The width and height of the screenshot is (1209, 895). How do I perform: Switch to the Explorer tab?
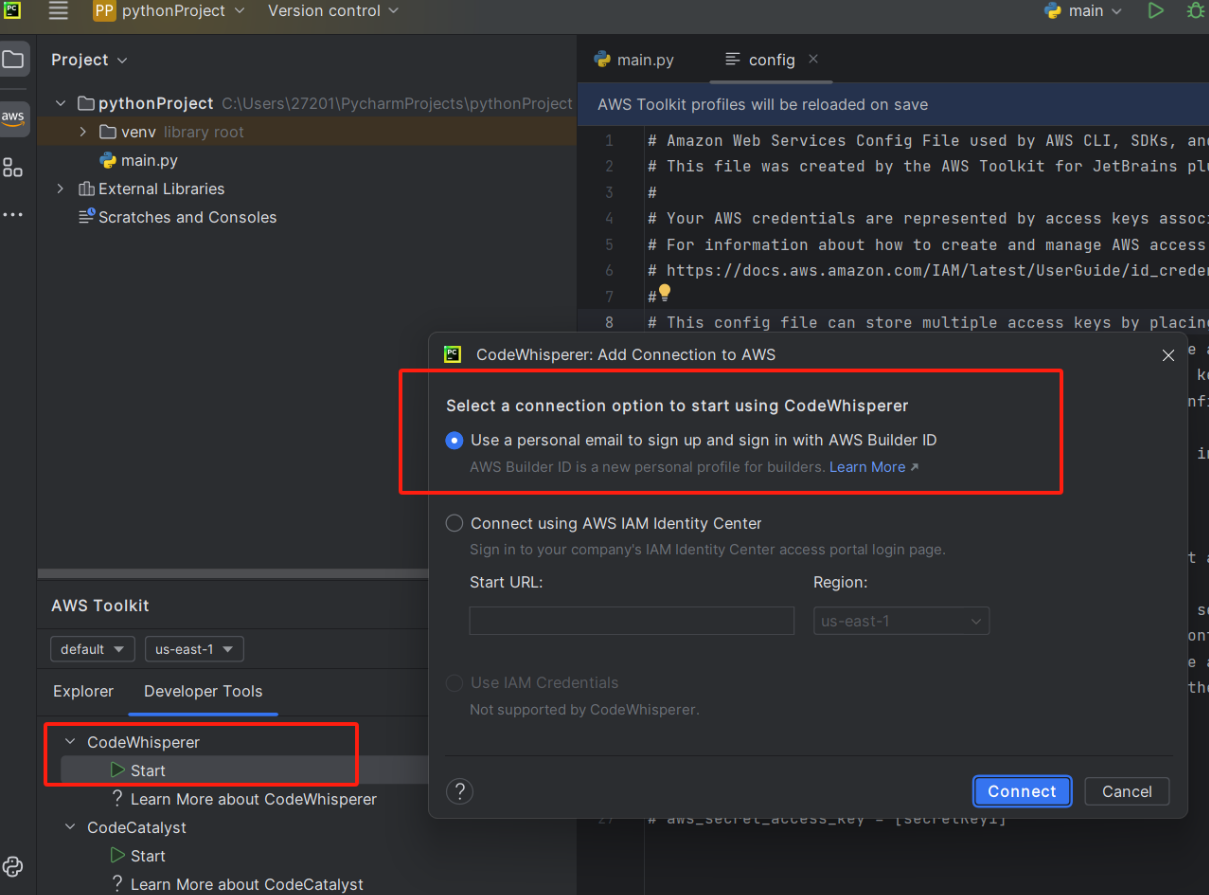(x=83, y=691)
